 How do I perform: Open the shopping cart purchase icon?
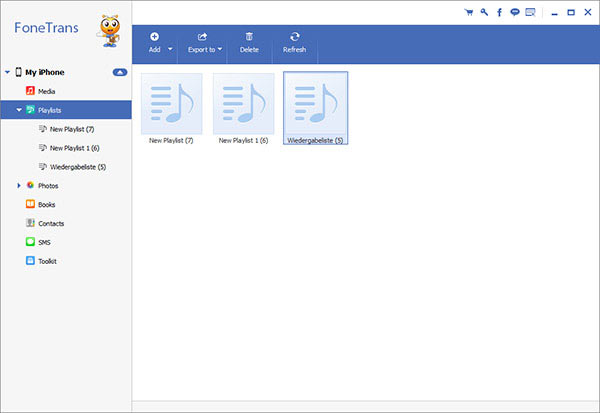pos(468,12)
